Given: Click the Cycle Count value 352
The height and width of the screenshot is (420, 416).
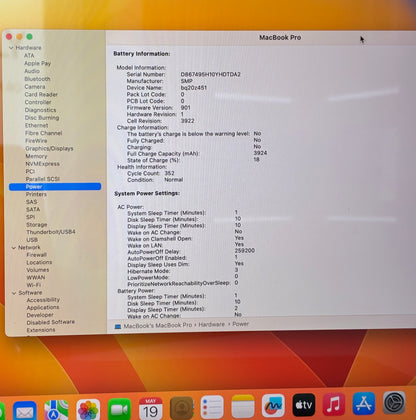Looking at the screenshot, I should click(169, 173).
